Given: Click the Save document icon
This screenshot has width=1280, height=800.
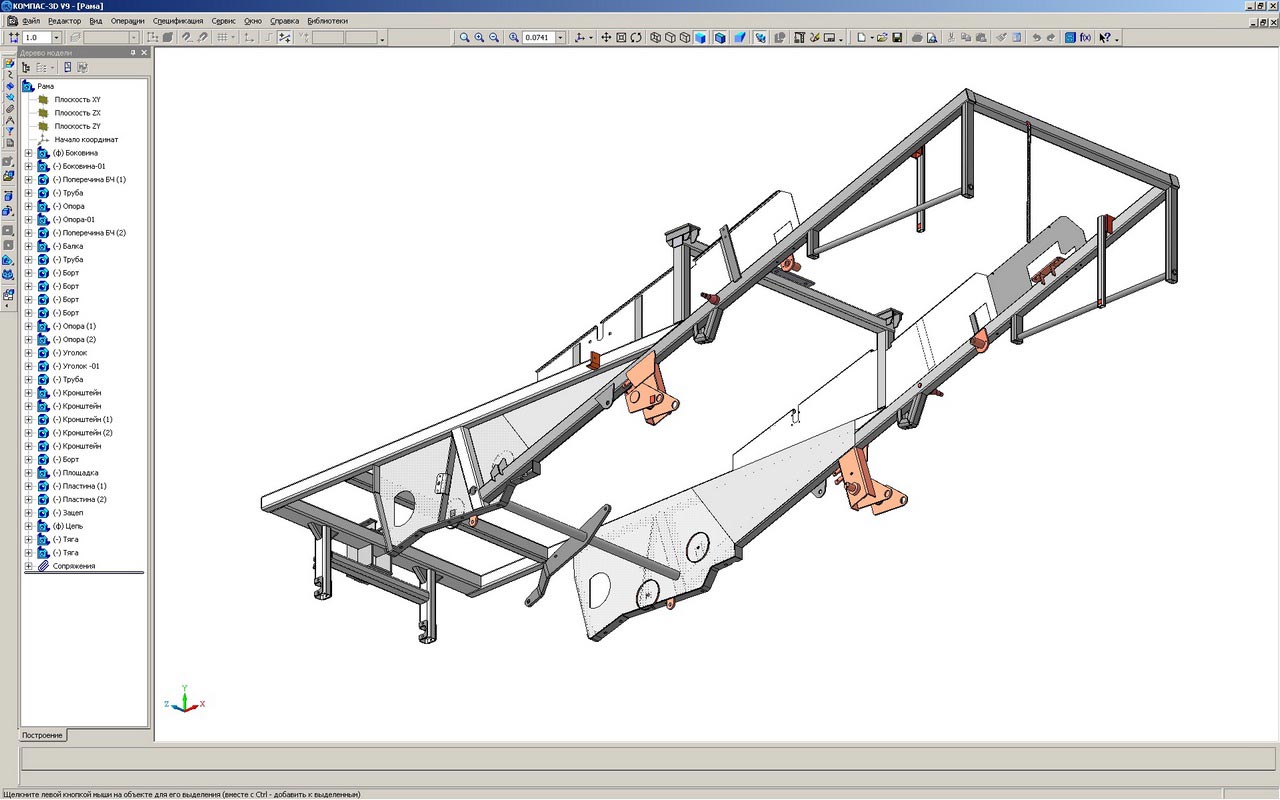Looking at the screenshot, I should 897,37.
